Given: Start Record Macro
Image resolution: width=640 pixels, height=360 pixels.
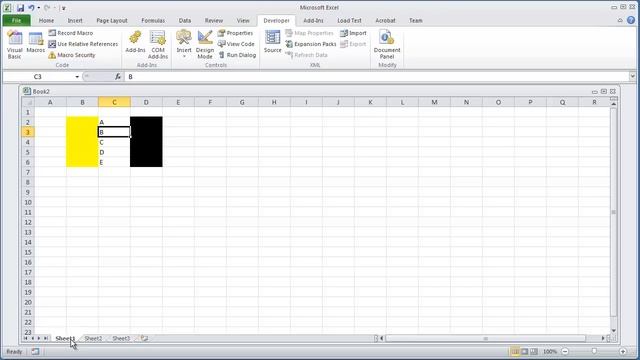Looking at the screenshot, I should 71,33.
